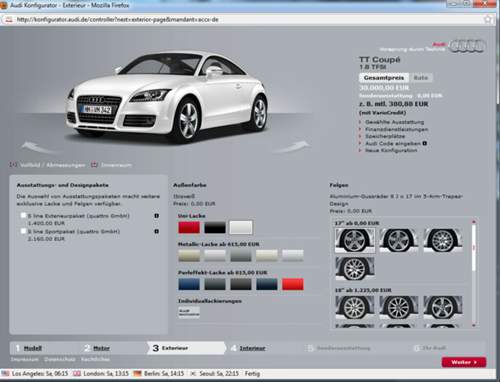The height and width of the screenshot is (382, 500).
Task: Click the white TT Coupé car image
Action: click(x=167, y=97)
